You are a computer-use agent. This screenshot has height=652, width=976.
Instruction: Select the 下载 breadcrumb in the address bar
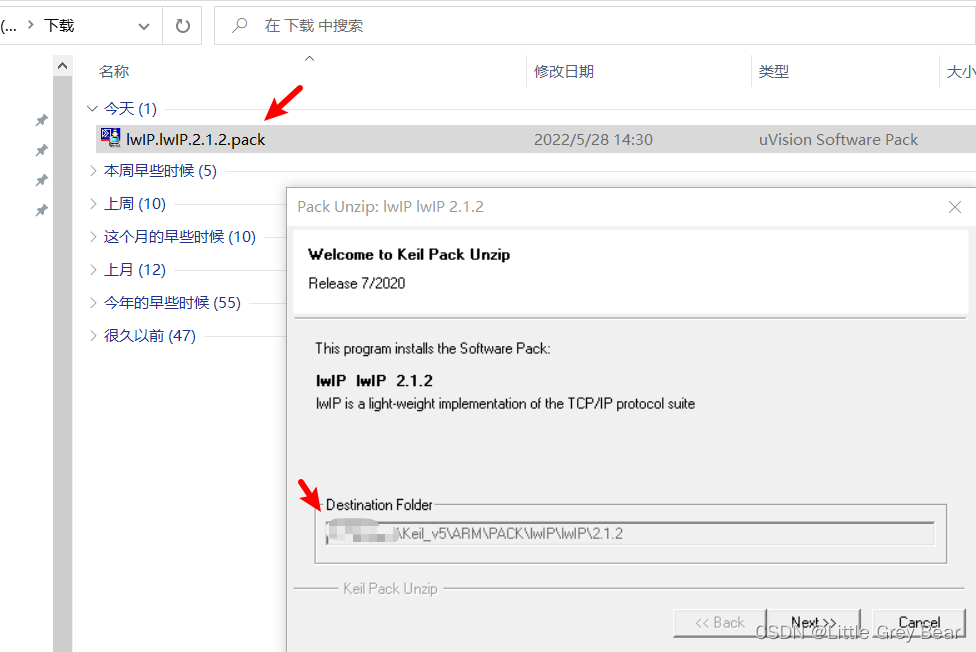click(x=59, y=26)
